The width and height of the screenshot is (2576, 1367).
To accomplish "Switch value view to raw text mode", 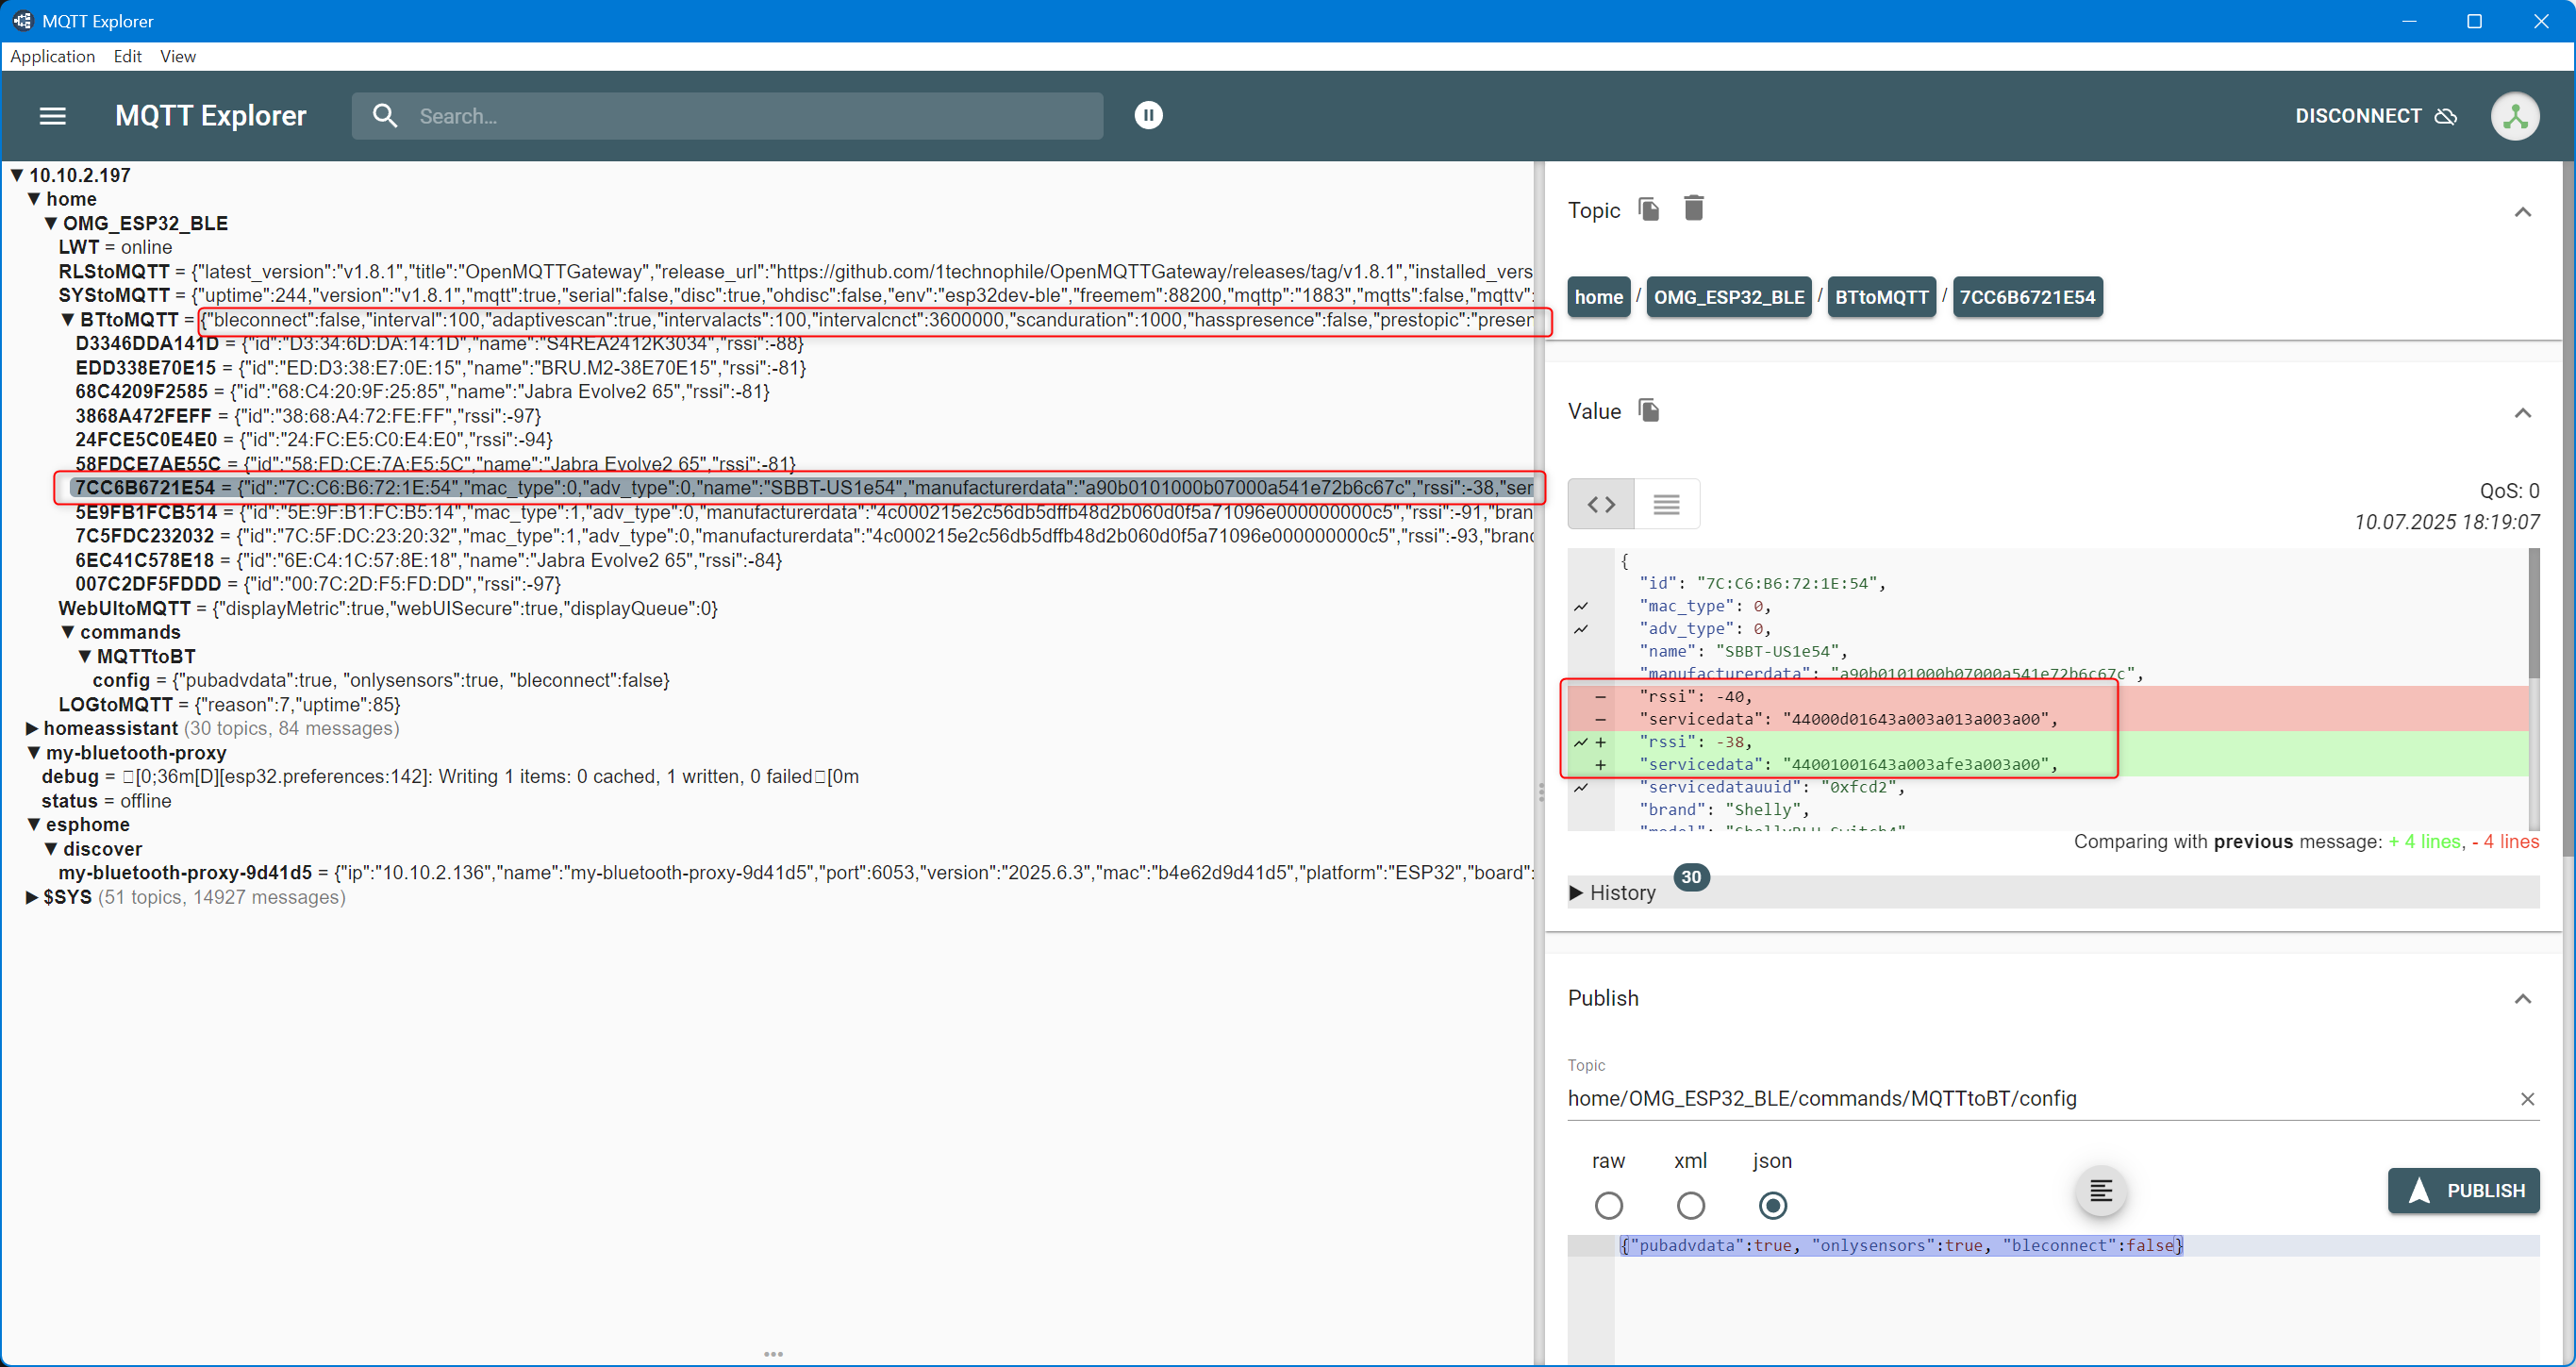I will [x=1666, y=504].
